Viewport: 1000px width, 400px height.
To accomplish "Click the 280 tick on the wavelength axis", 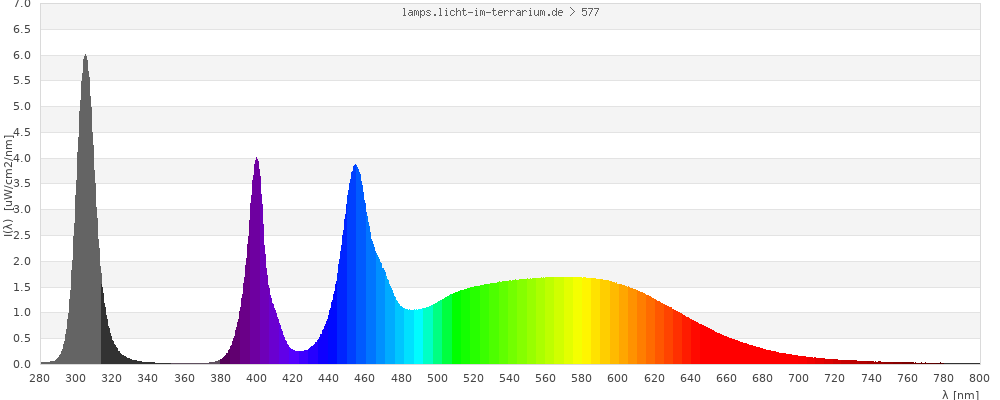I will [40, 378].
